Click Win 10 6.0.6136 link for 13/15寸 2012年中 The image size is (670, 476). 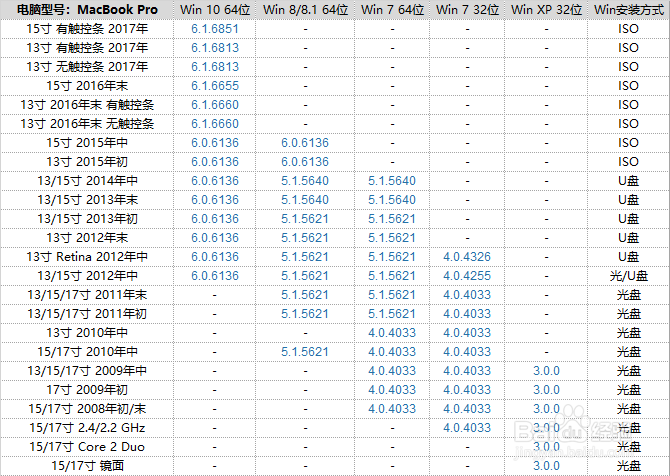(x=215, y=276)
